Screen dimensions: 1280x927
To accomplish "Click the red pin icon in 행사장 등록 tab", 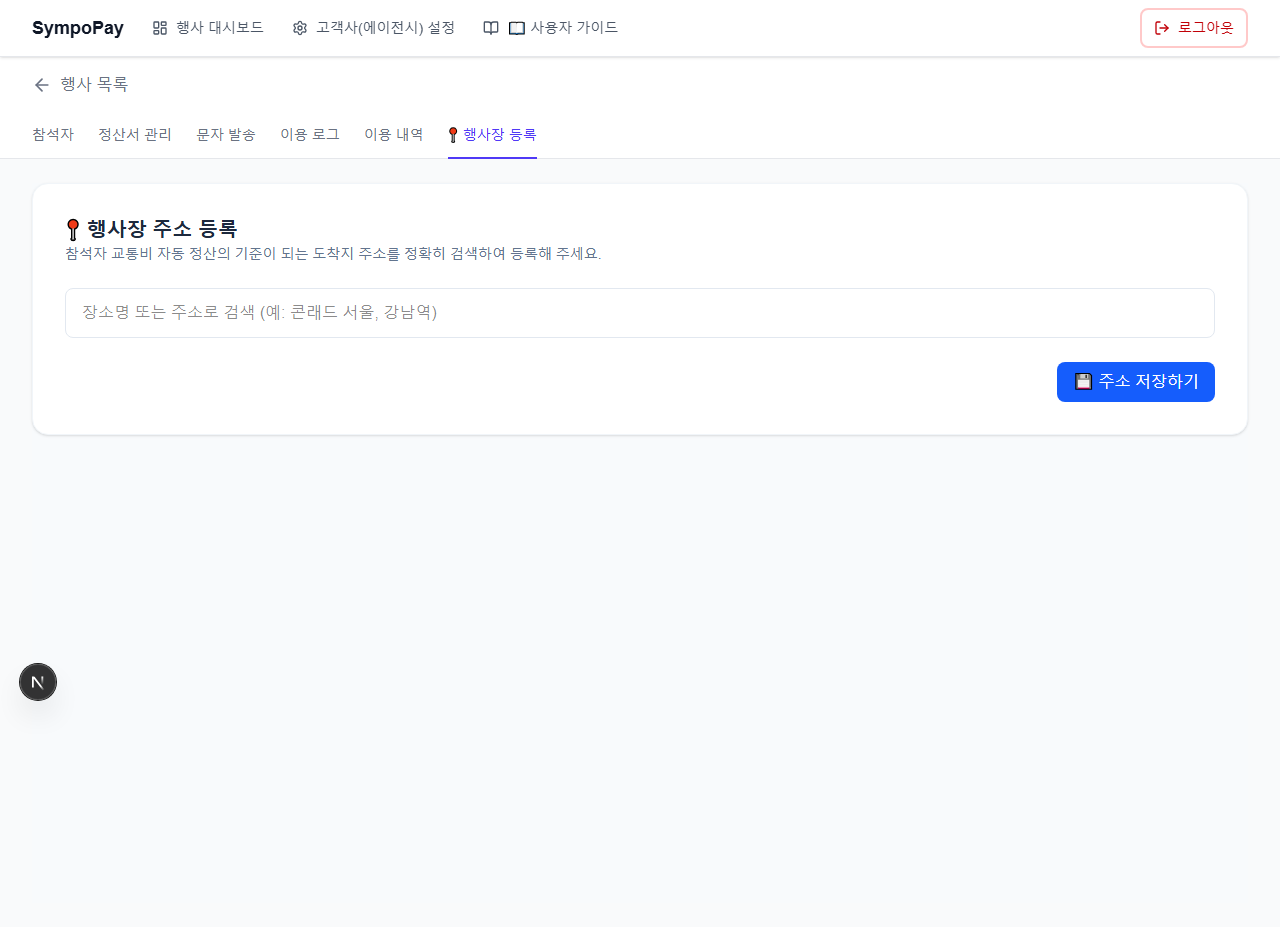I will coord(453,135).
